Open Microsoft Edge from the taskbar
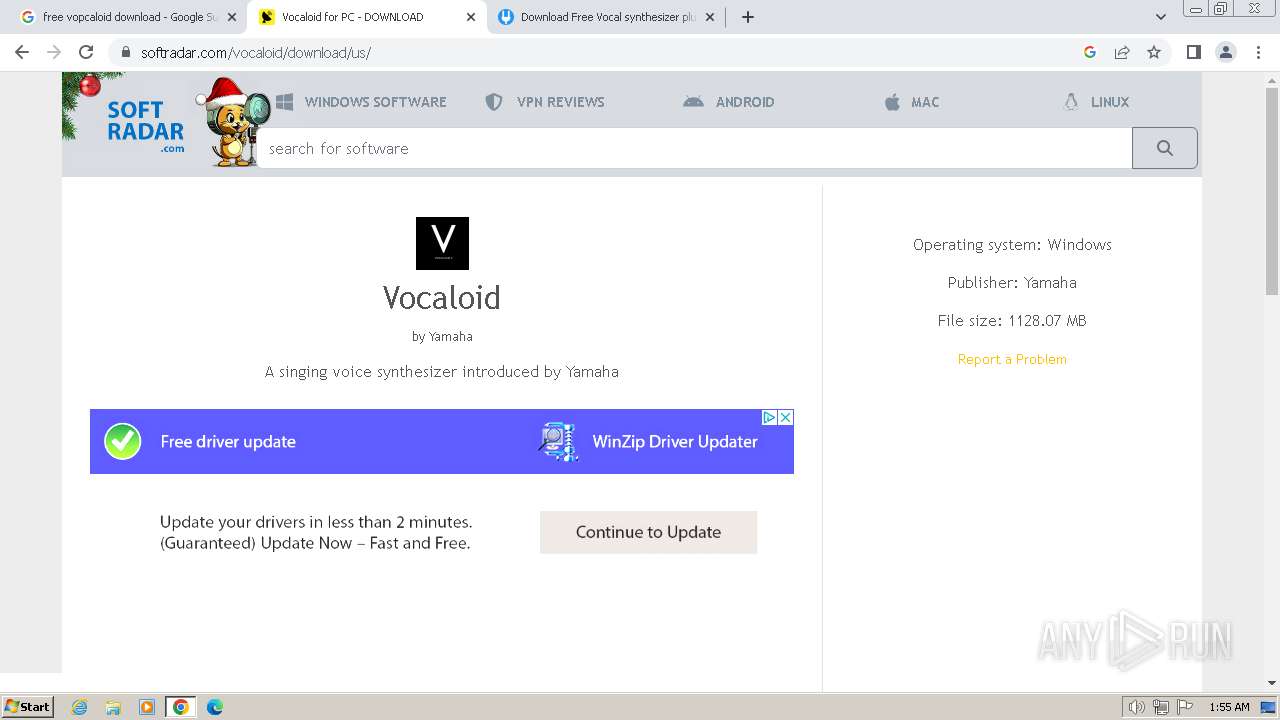Viewport: 1280px width, 720px height. [x=215, y=707]
